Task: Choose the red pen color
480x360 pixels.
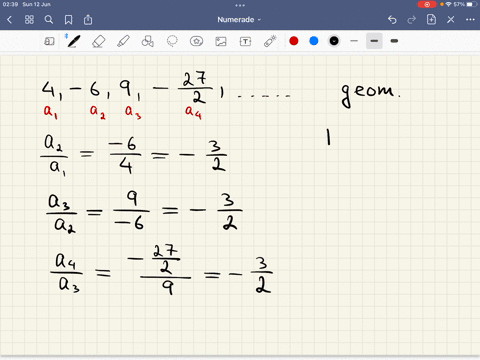Action: (x=294, y=41)
